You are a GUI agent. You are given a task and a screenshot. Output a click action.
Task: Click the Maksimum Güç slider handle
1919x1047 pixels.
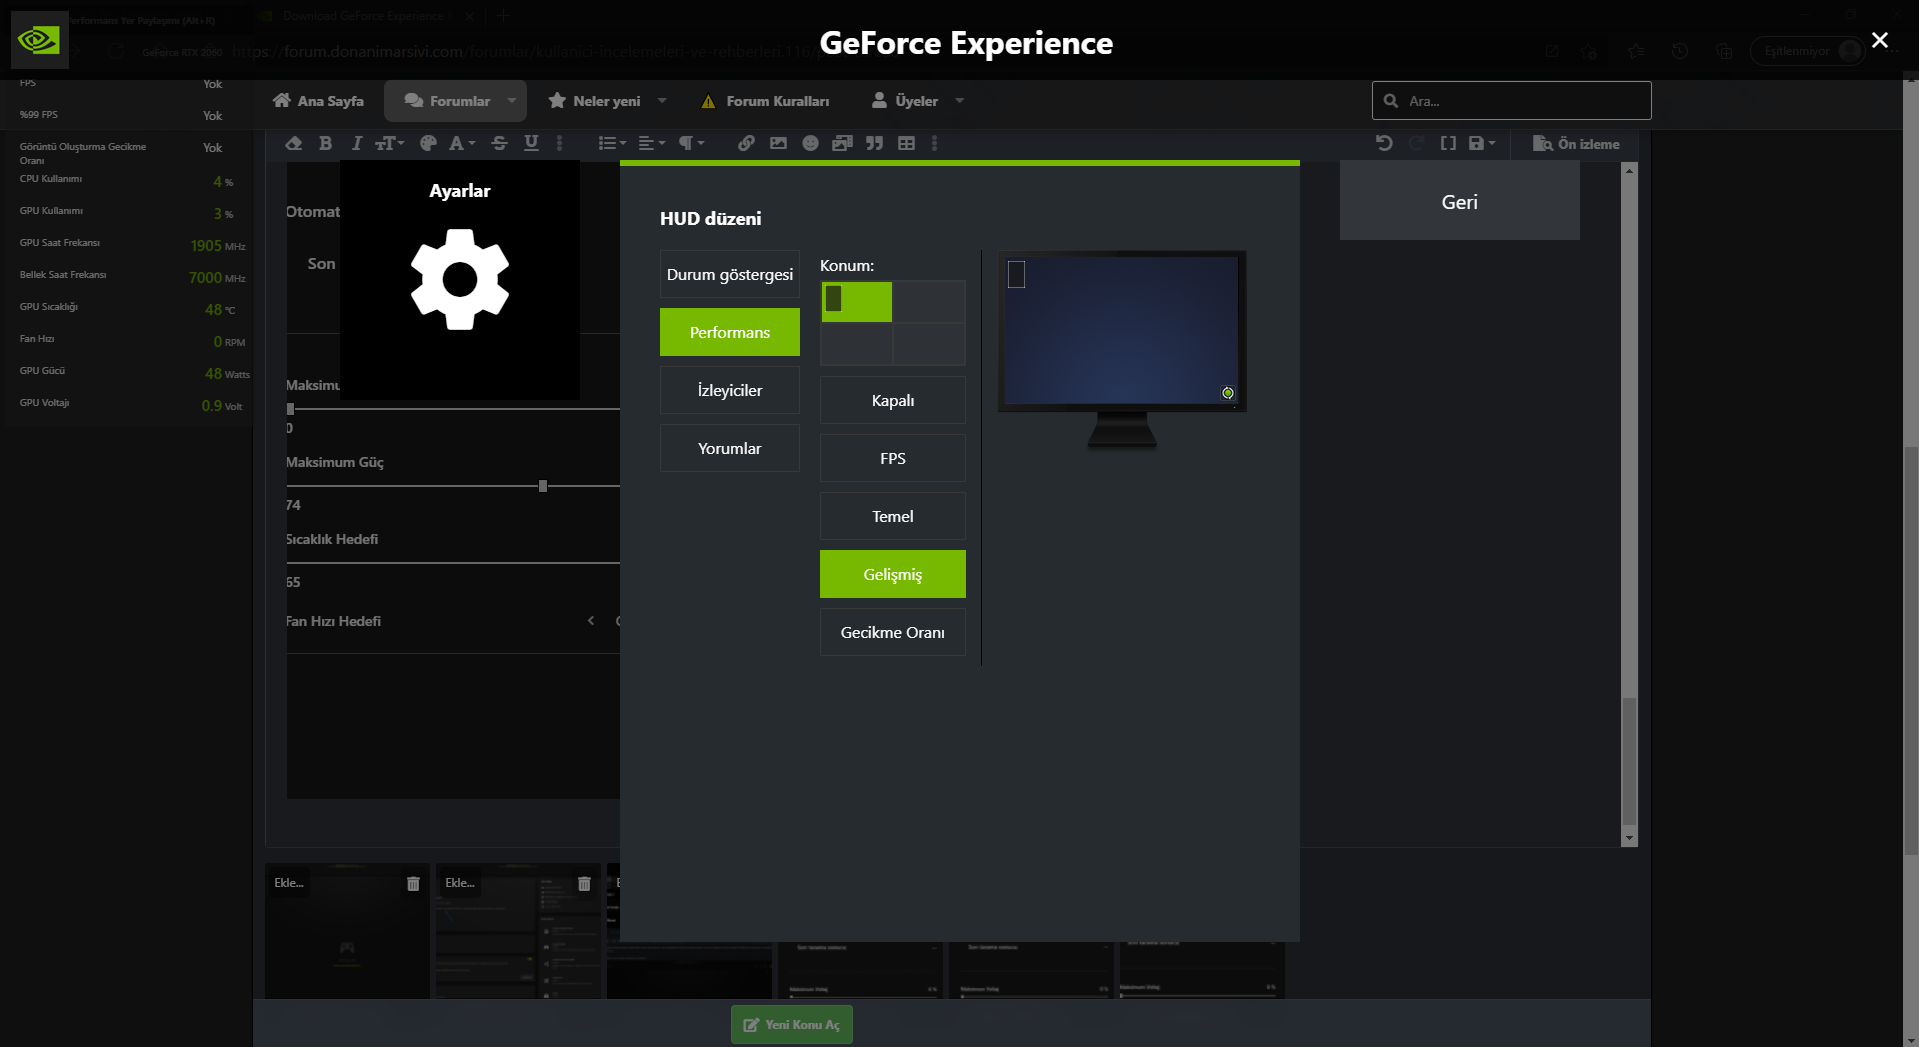point(543,486)
